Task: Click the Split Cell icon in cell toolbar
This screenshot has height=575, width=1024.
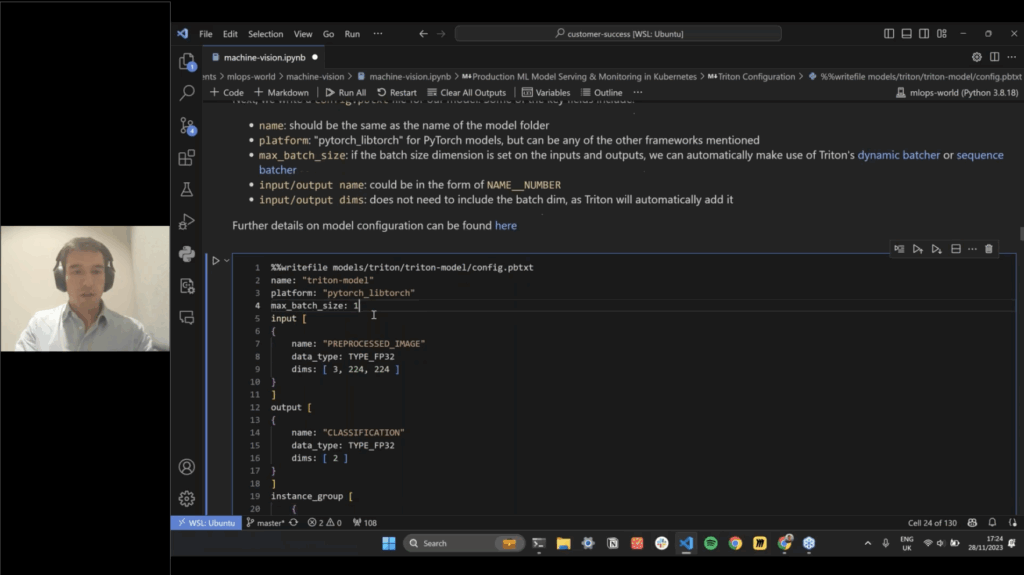Action: coord(955,249)
